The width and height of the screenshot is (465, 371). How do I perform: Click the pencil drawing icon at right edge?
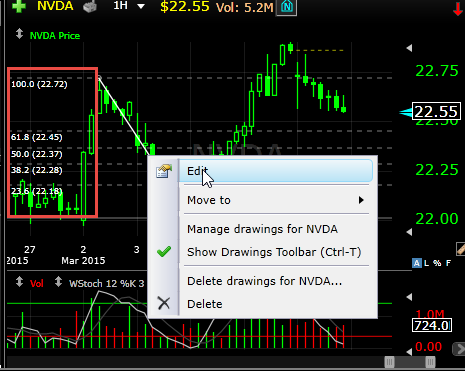click(x=461, y=249)
